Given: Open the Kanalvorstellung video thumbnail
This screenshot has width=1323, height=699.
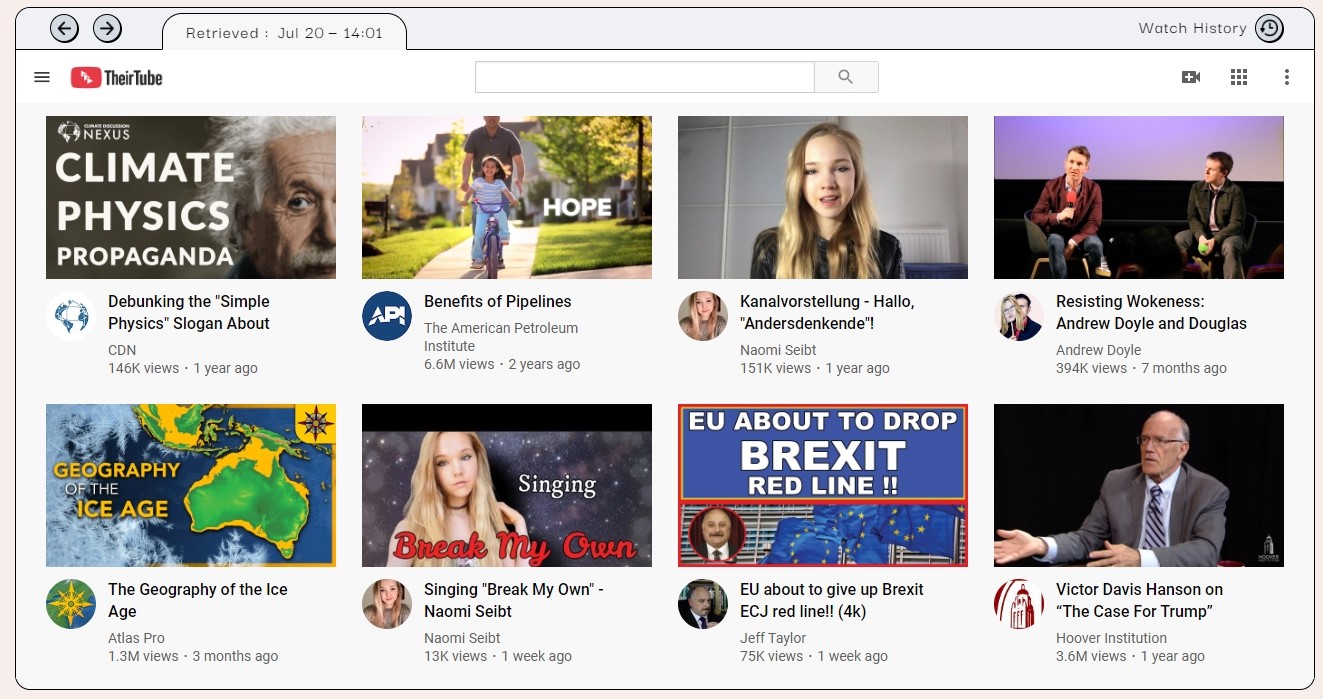Looking at the screenshot, I should (x=823, y=197).
